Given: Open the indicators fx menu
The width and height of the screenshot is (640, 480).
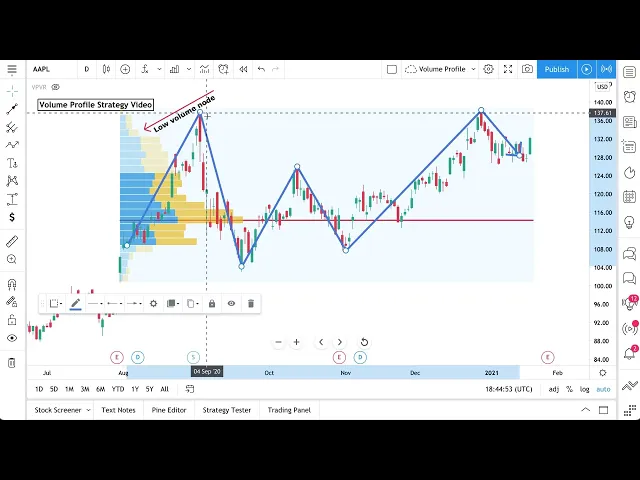Looking at the screenshot, I should 145,69.
